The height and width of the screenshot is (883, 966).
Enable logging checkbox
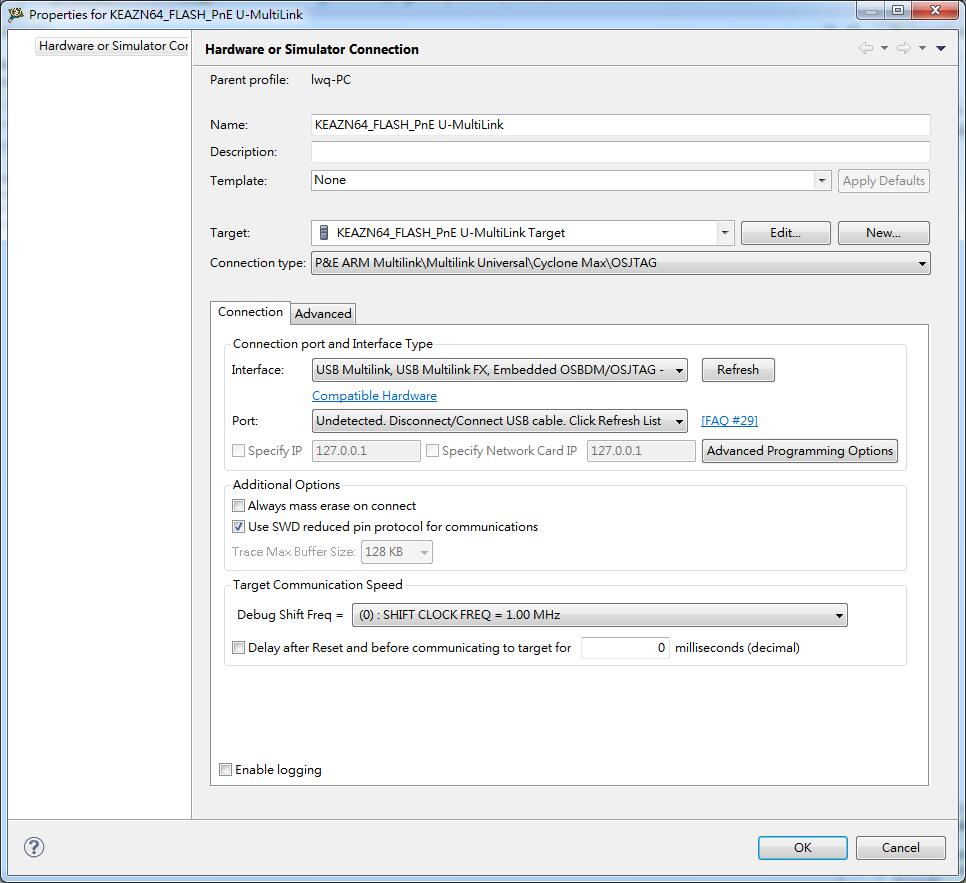pos(225,770)
